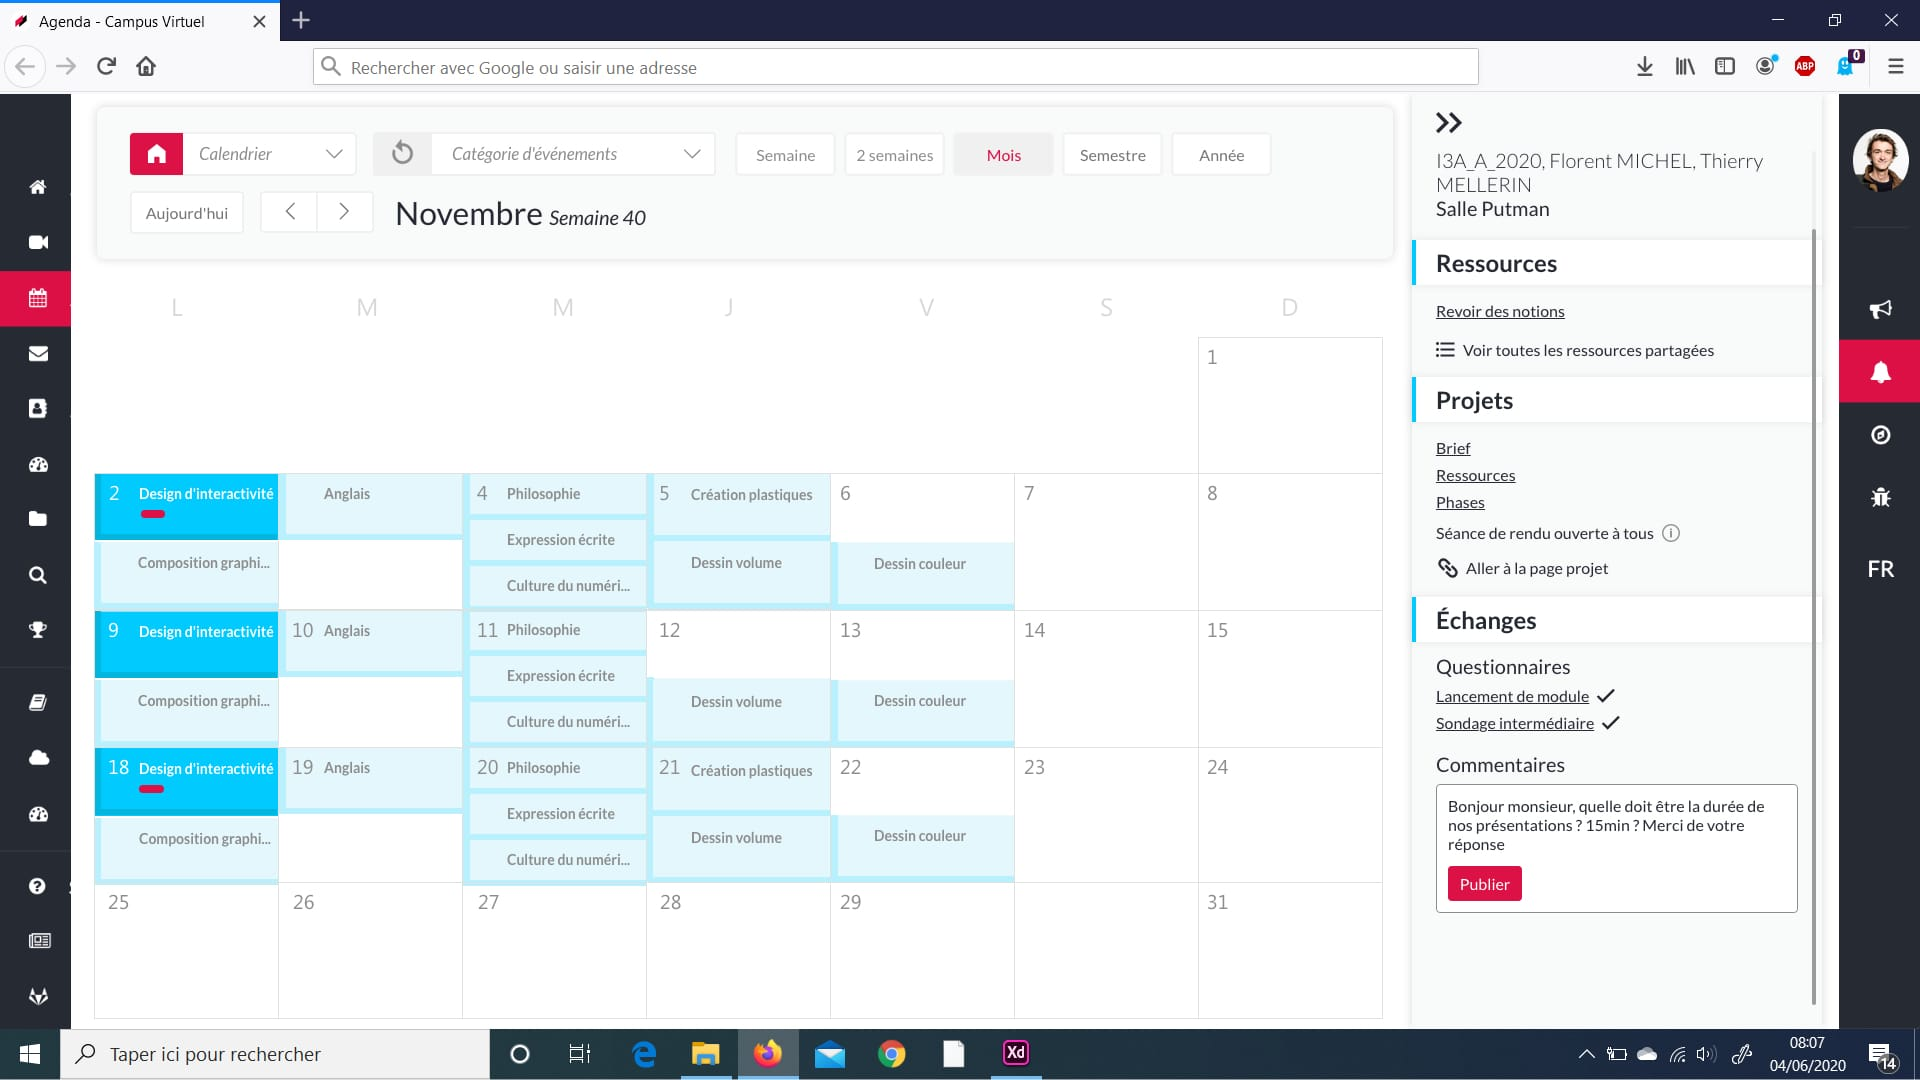Select the Année view tab
The height and width of the screenshot is (1080, 1920).
[x=1221, y=155]
